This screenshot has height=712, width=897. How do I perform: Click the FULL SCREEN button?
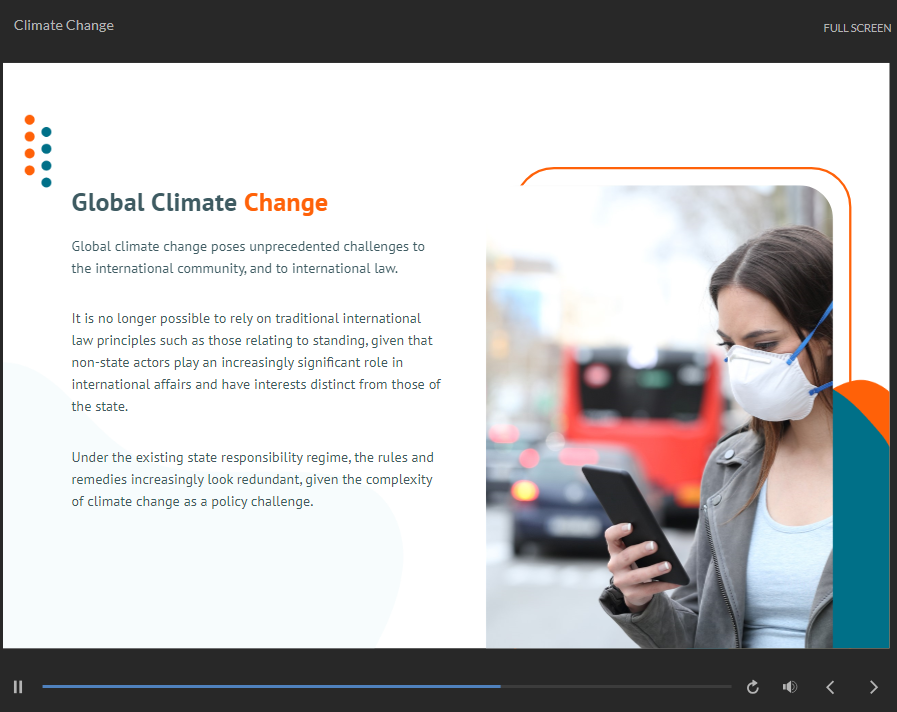tap(857, 28)
